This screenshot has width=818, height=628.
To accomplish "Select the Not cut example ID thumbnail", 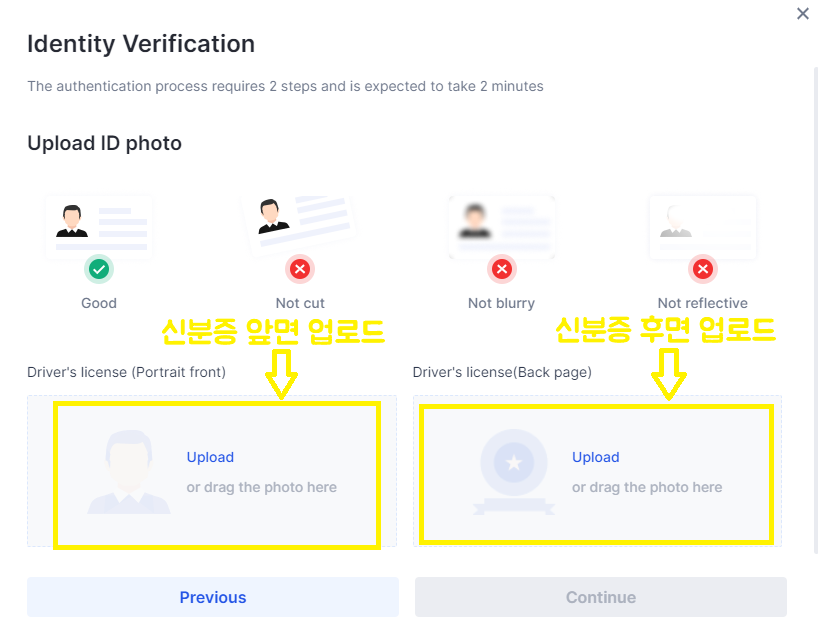I will pos(300,222).
